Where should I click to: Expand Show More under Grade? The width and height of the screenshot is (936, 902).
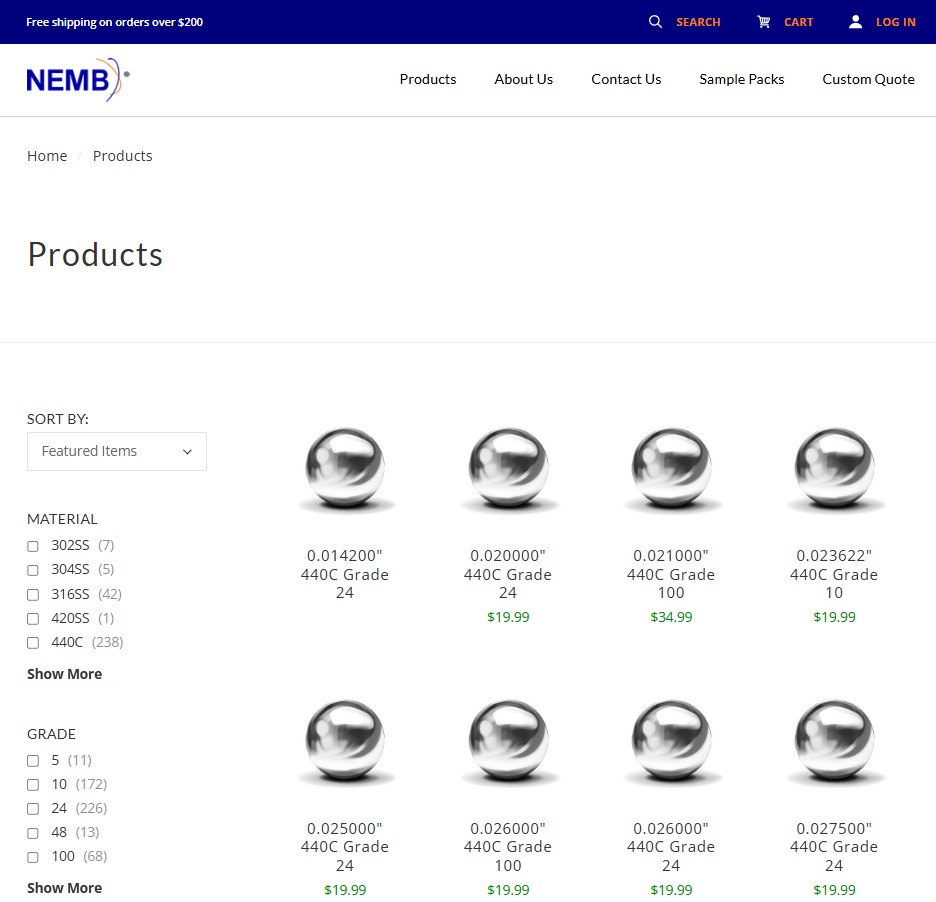64,888
